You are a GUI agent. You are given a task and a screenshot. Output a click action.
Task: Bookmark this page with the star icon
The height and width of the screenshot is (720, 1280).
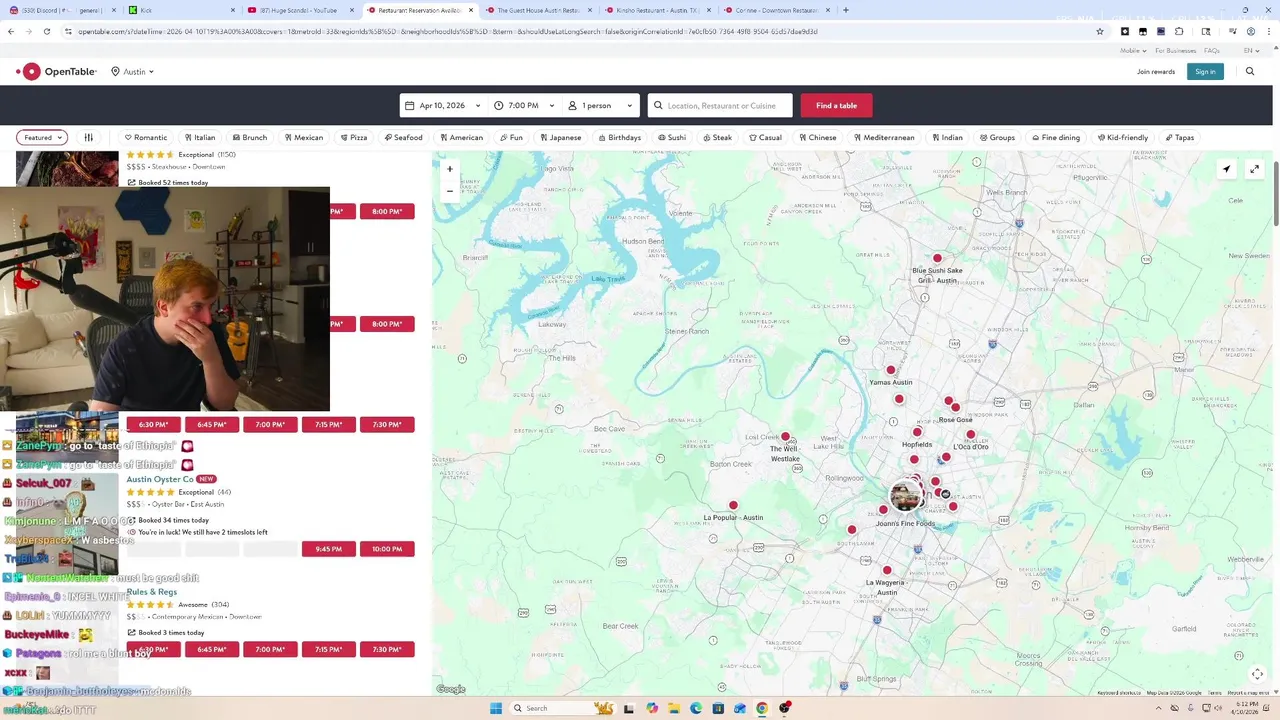tap(1100, 31)
